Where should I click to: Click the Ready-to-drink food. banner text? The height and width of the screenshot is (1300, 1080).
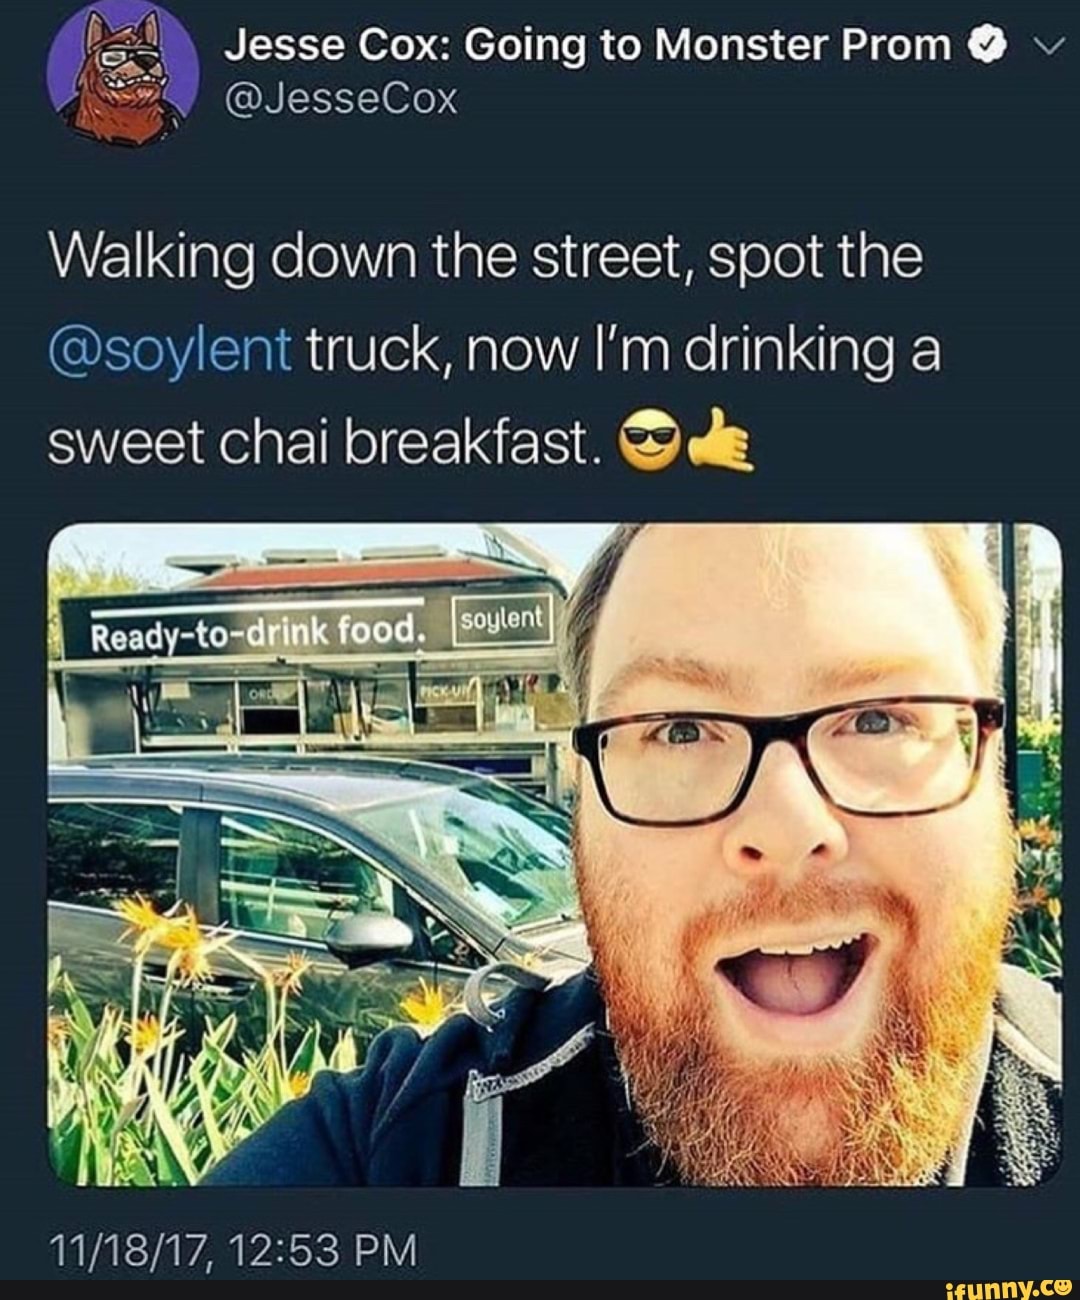pyautogui.click(x=255, y=632)
